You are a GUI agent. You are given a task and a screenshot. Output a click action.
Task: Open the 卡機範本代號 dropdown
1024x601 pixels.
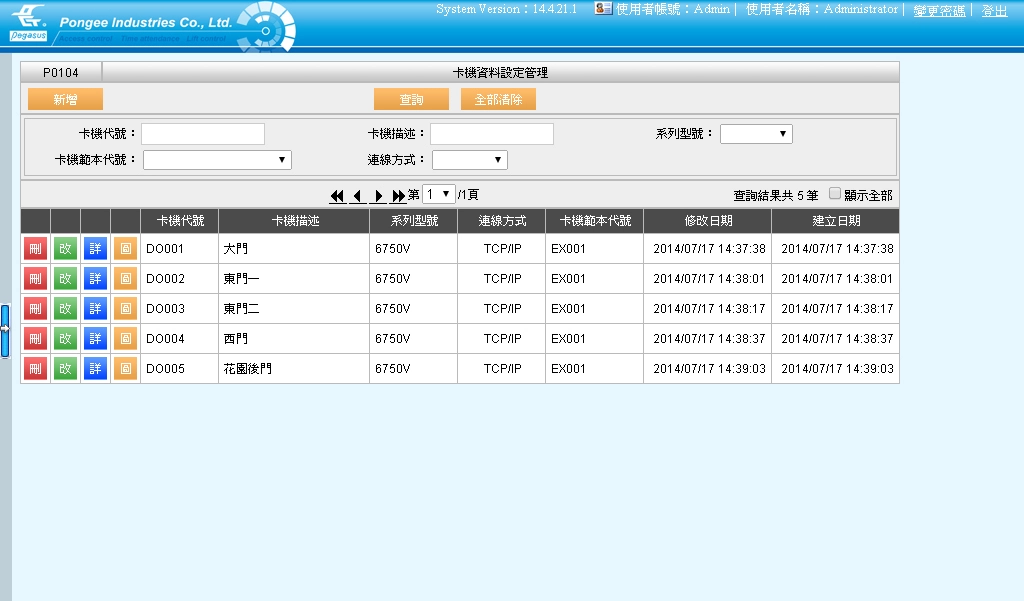click(x=218, y=158)
